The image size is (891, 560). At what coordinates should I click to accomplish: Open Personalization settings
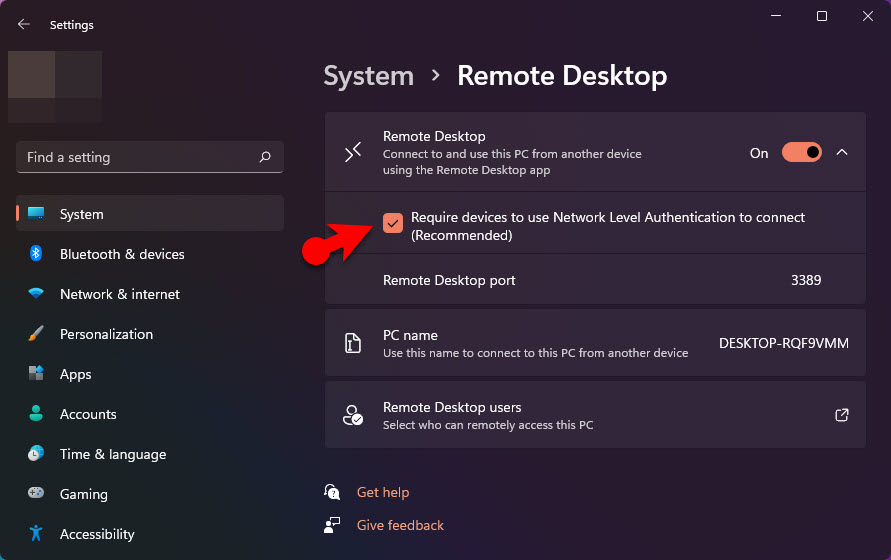(x=150, y=334)
